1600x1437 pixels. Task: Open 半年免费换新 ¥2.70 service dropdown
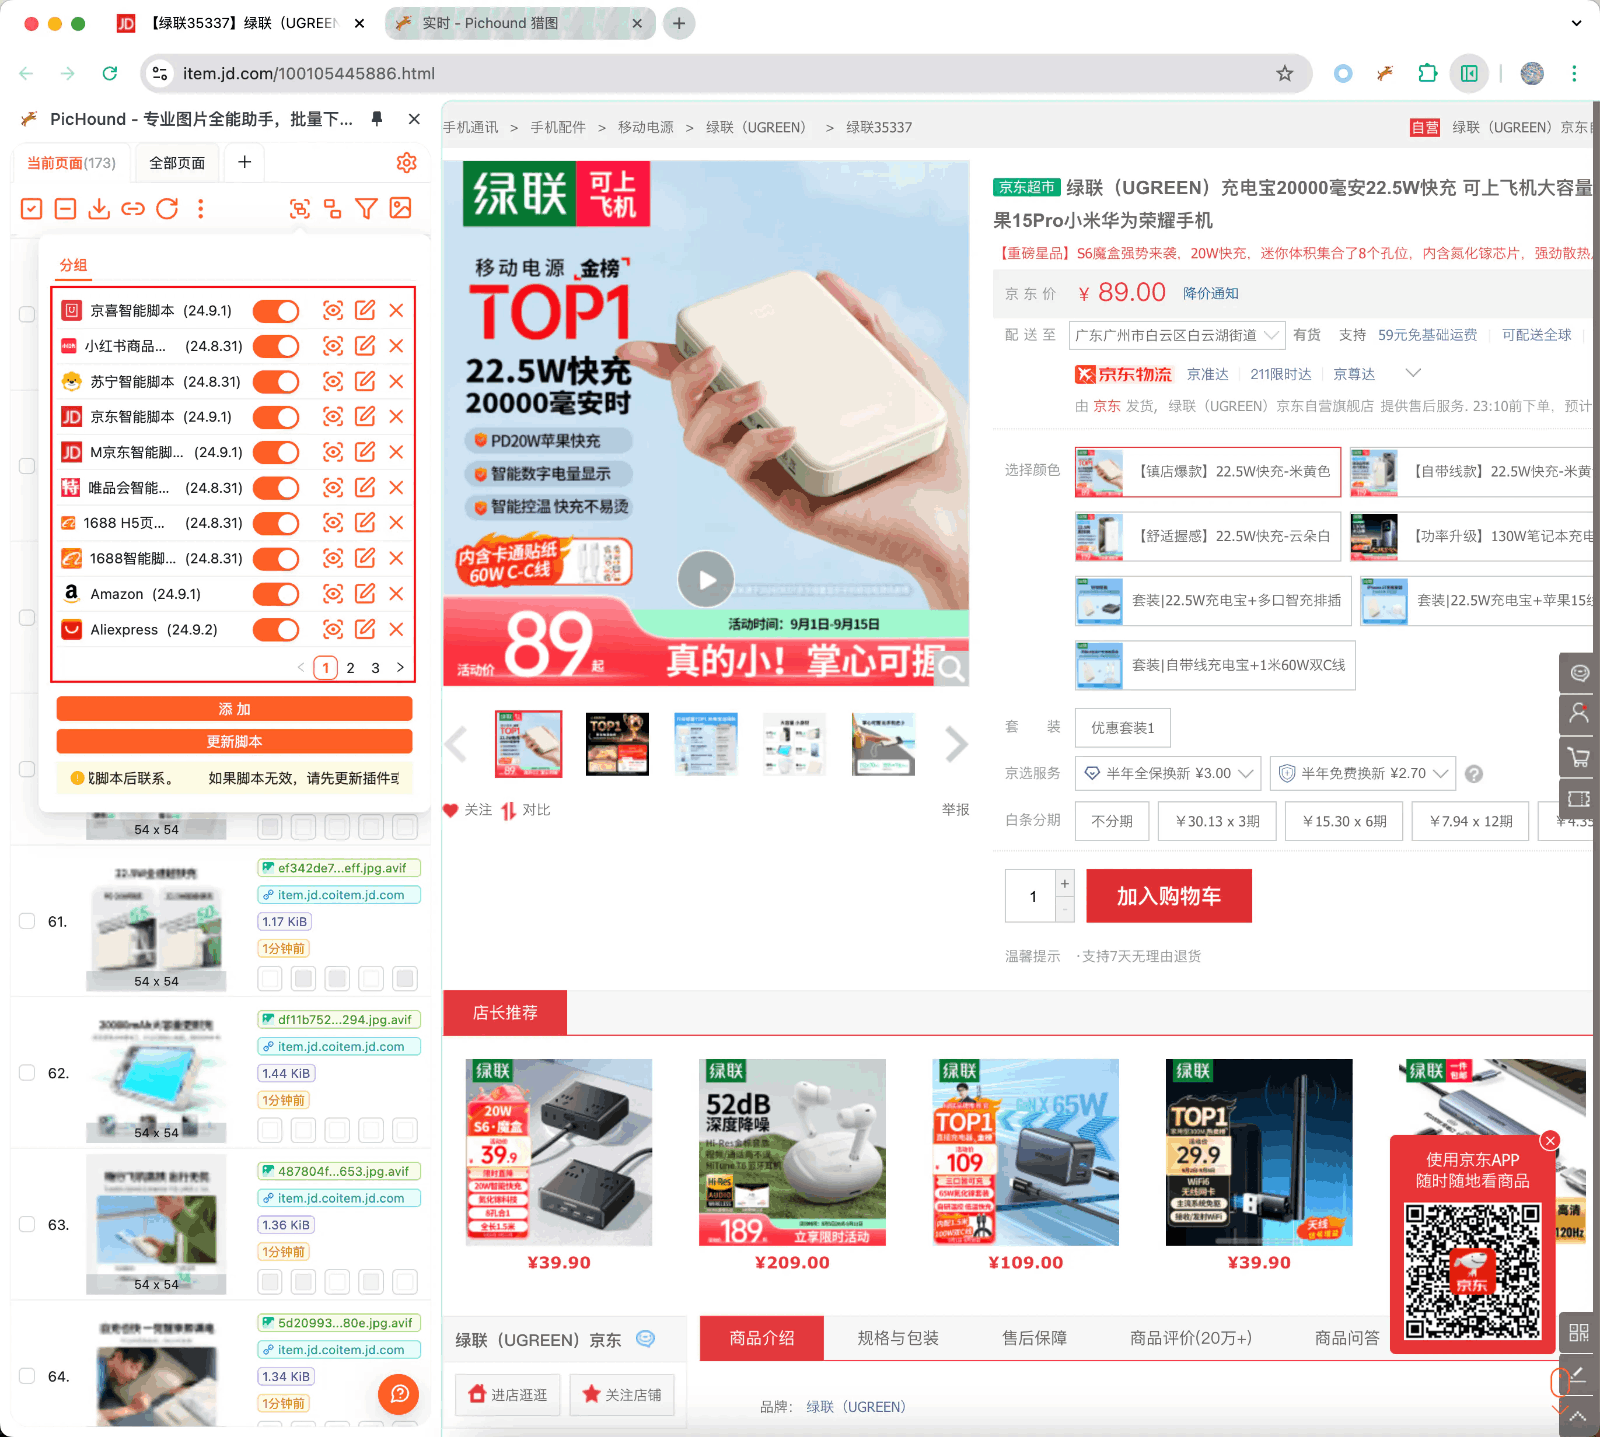pyautogui.click(x=1363, y=773)
